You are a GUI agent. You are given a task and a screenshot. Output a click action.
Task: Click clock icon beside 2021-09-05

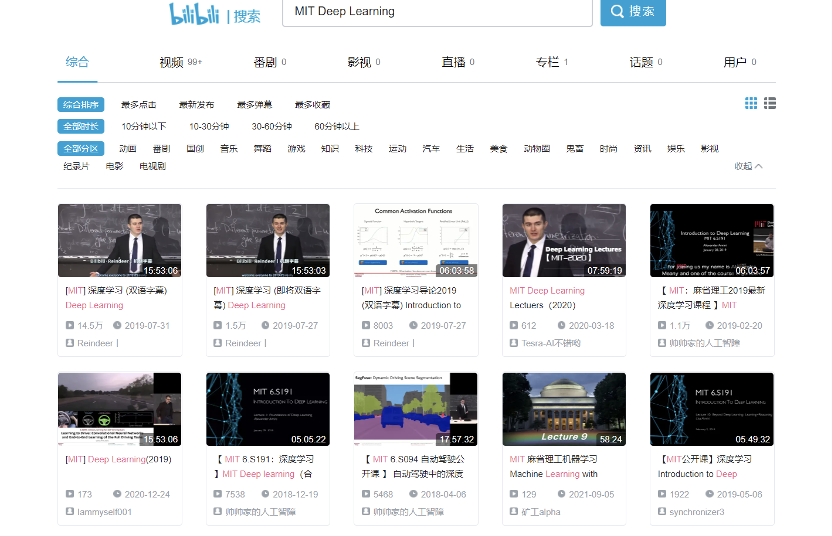[561, 494]
